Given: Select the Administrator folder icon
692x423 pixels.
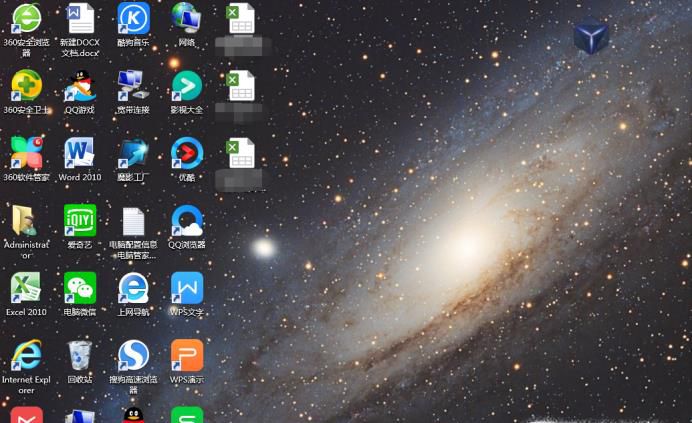Looking at the screenshot, I should pos(26,220).
